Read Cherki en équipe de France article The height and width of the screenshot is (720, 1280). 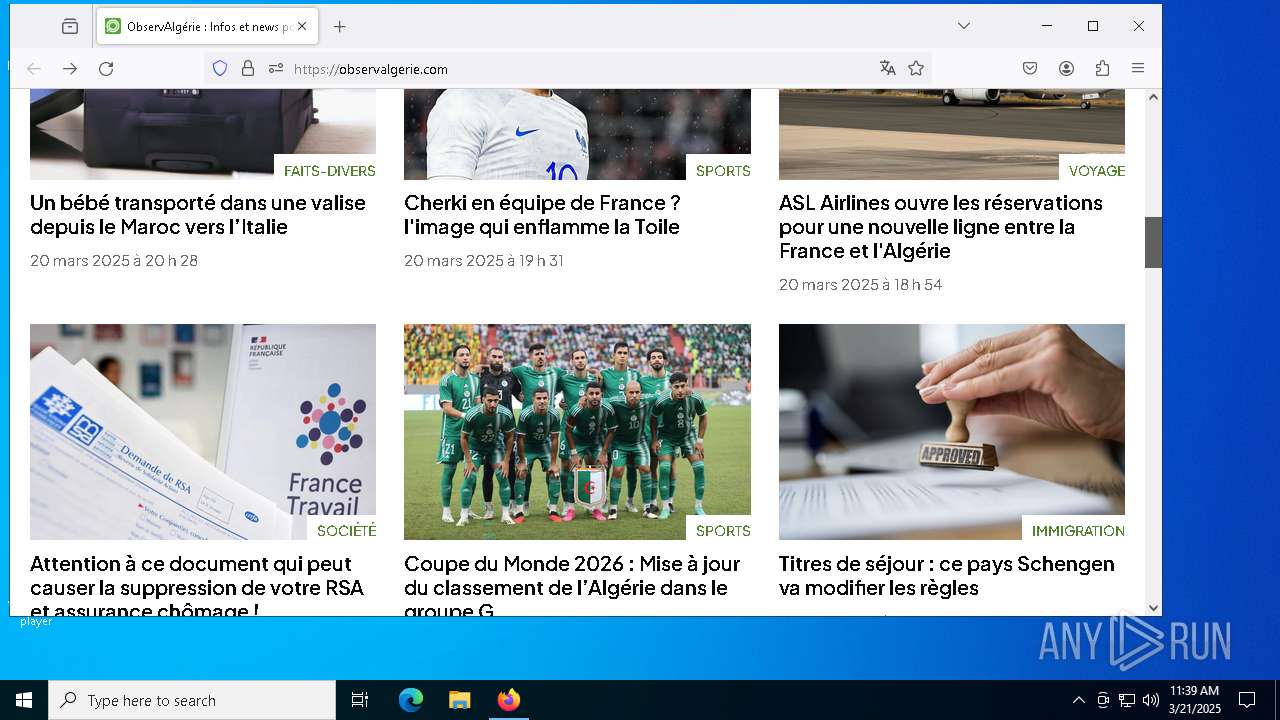542,215
